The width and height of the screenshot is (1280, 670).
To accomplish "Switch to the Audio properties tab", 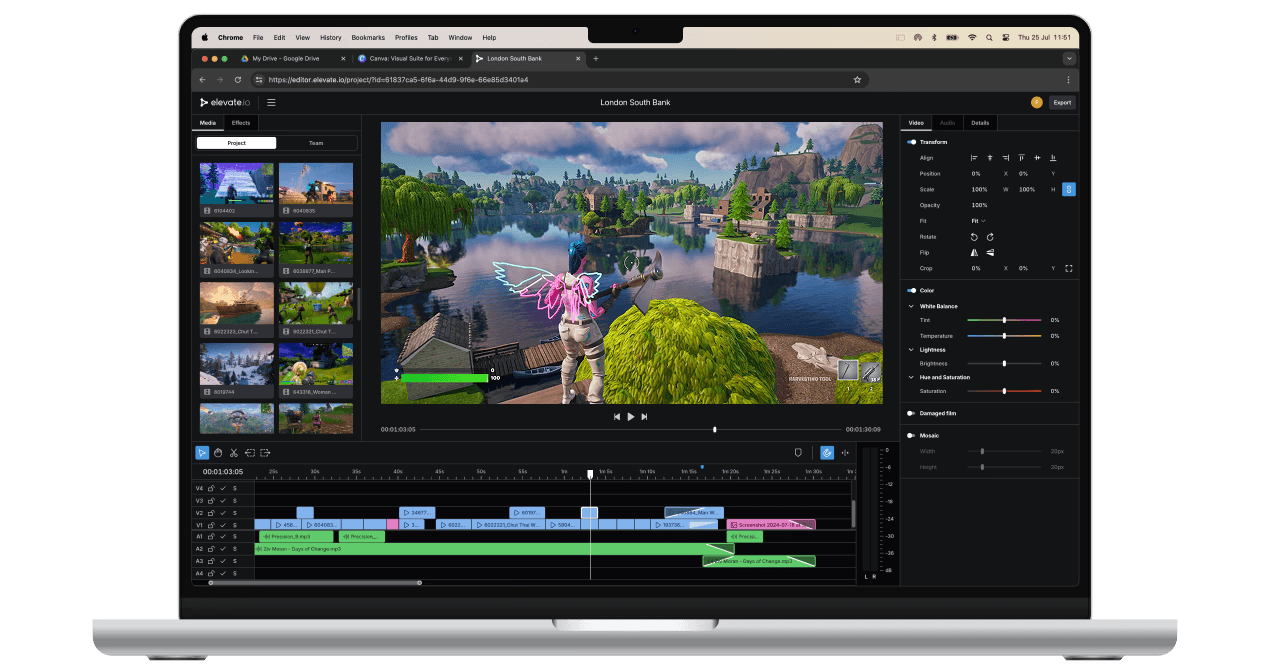I will pos(947,123).
